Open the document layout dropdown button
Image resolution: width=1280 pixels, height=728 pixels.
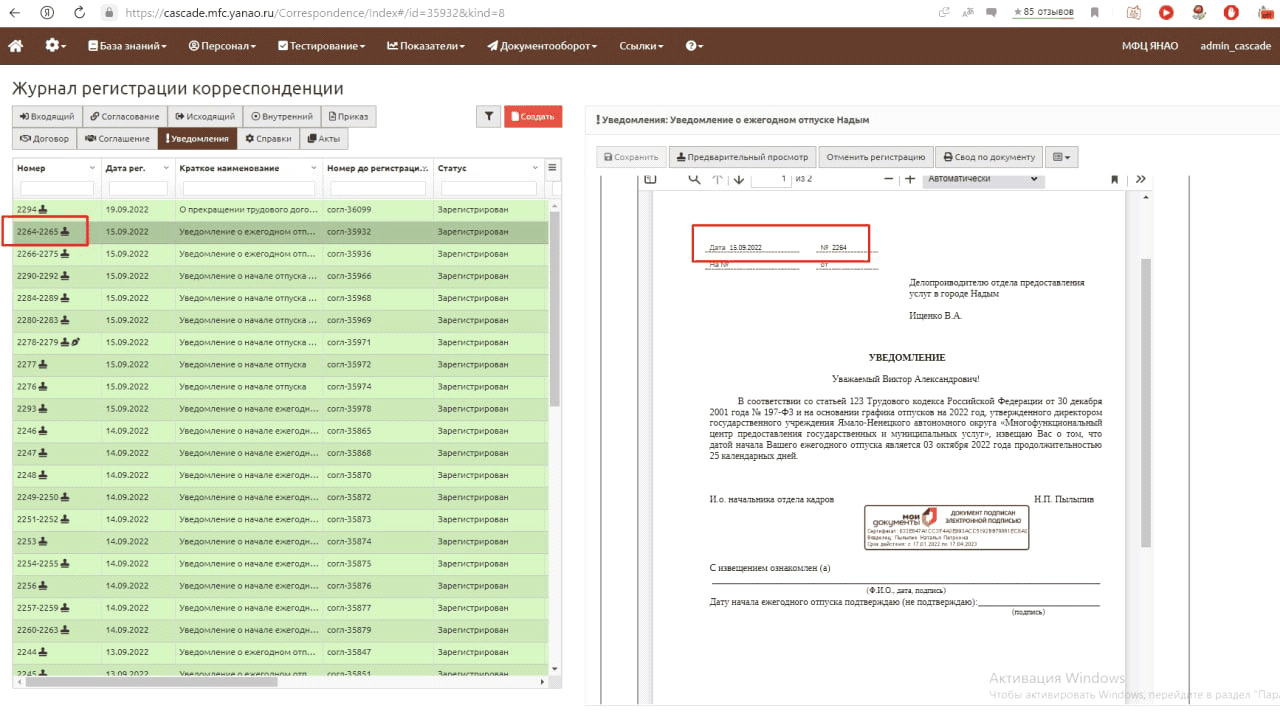pyautogui.click(x=1061, y=157)
